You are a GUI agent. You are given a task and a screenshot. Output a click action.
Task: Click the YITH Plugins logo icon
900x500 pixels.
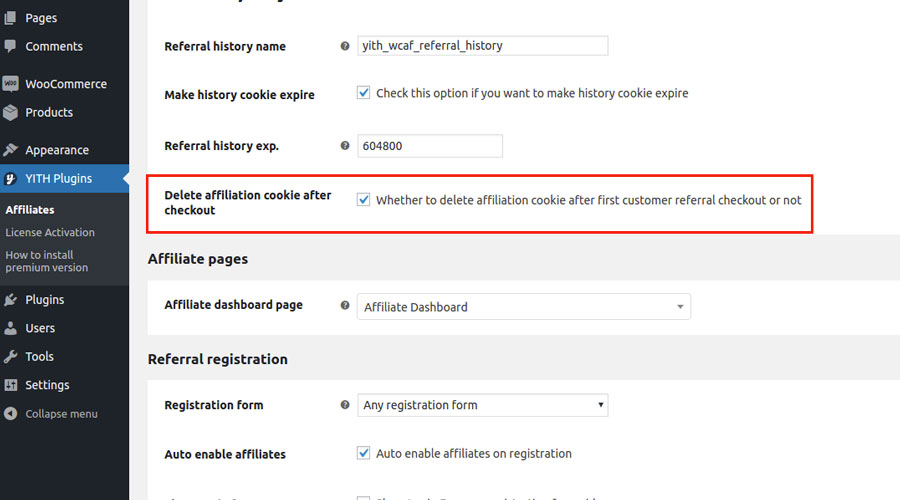pos(10,179)
